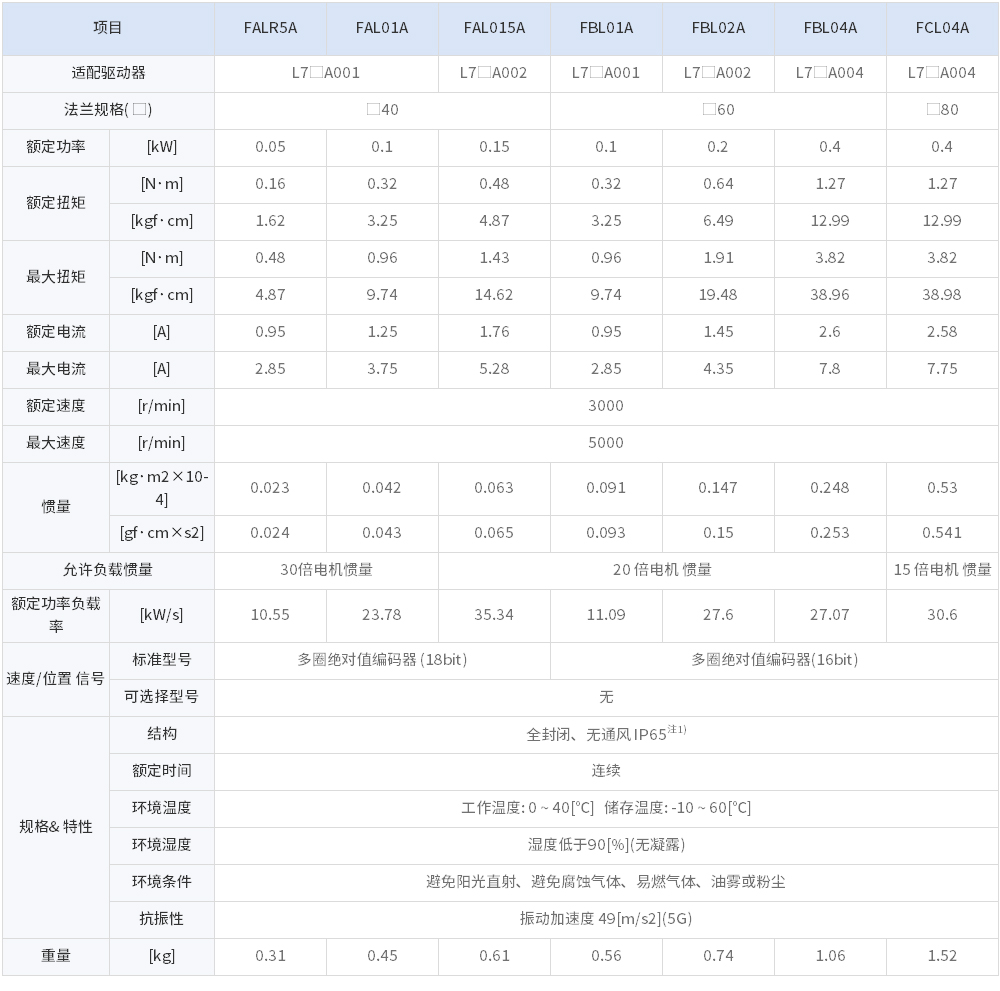This screenshot has width=1000, height=991.
Task: Select the FAL015A model header cell
Action: pyautogui.click(x=494, y=28)
